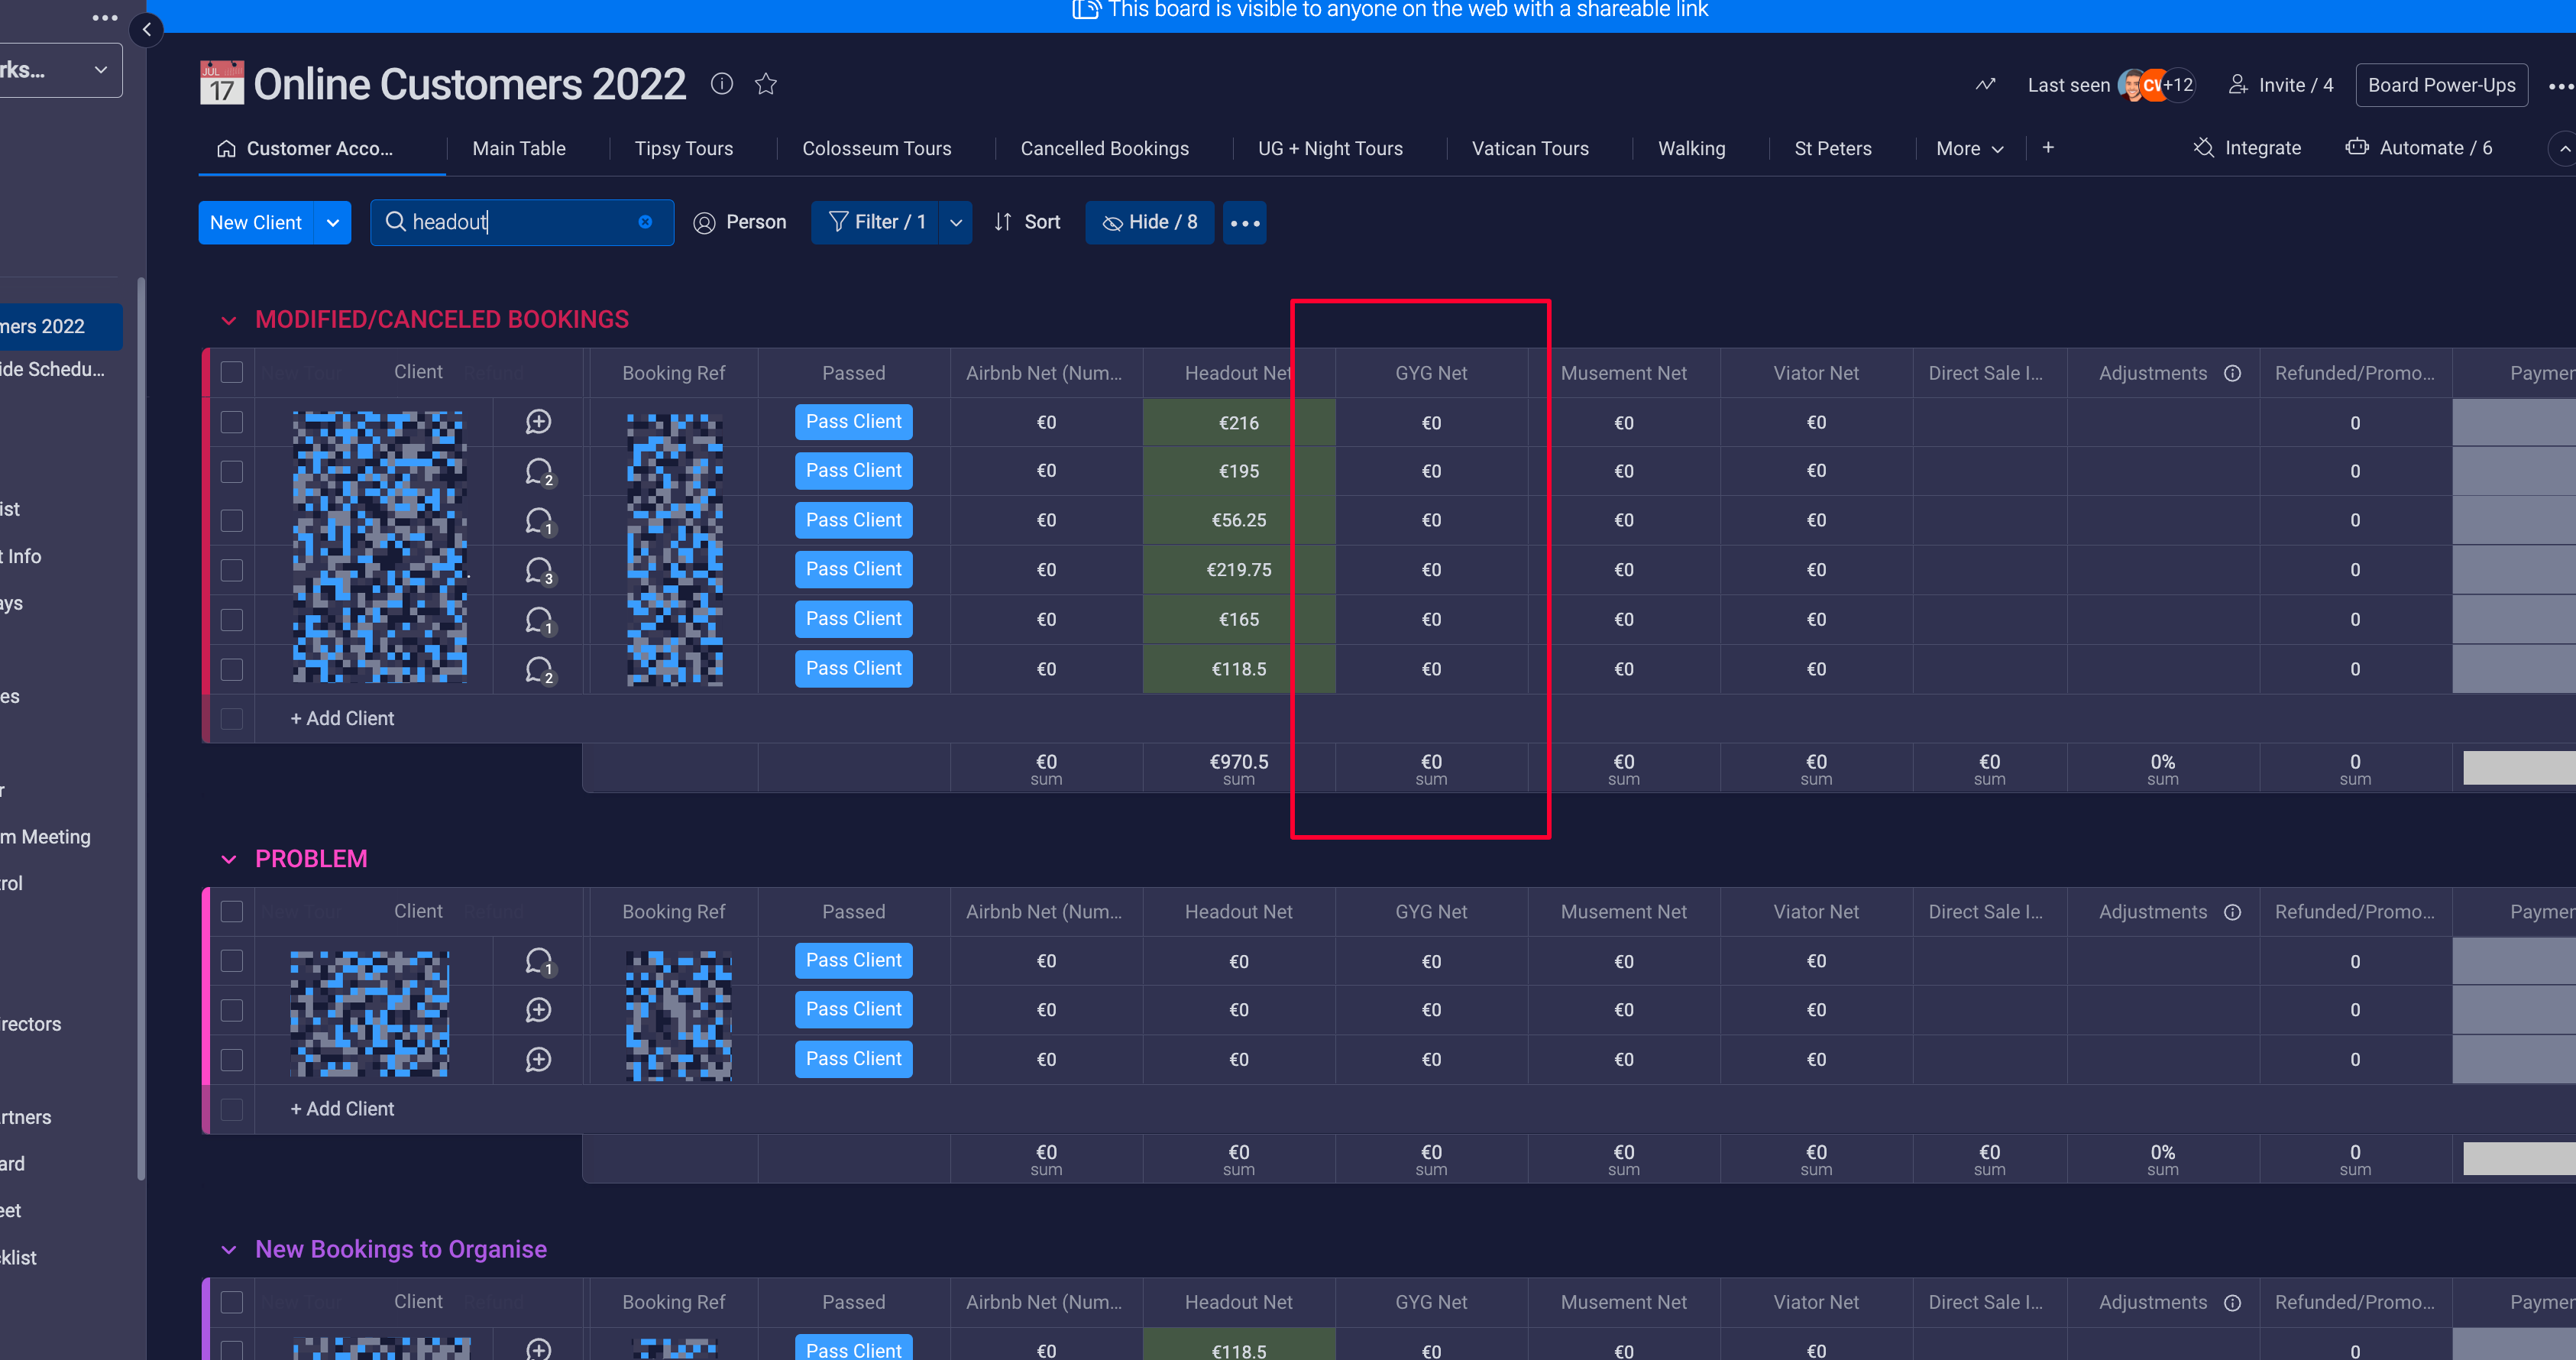
Task: Click Pass Client on the €216 row
Action: 854,422
